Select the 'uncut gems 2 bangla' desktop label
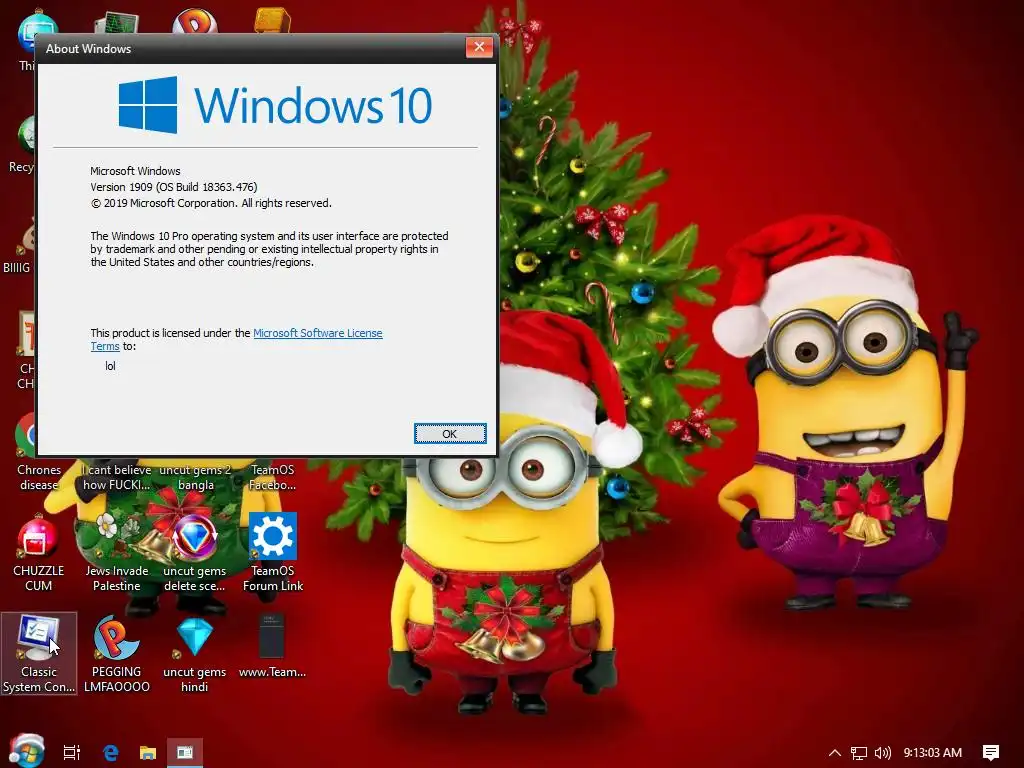 (x=195, y=477)
